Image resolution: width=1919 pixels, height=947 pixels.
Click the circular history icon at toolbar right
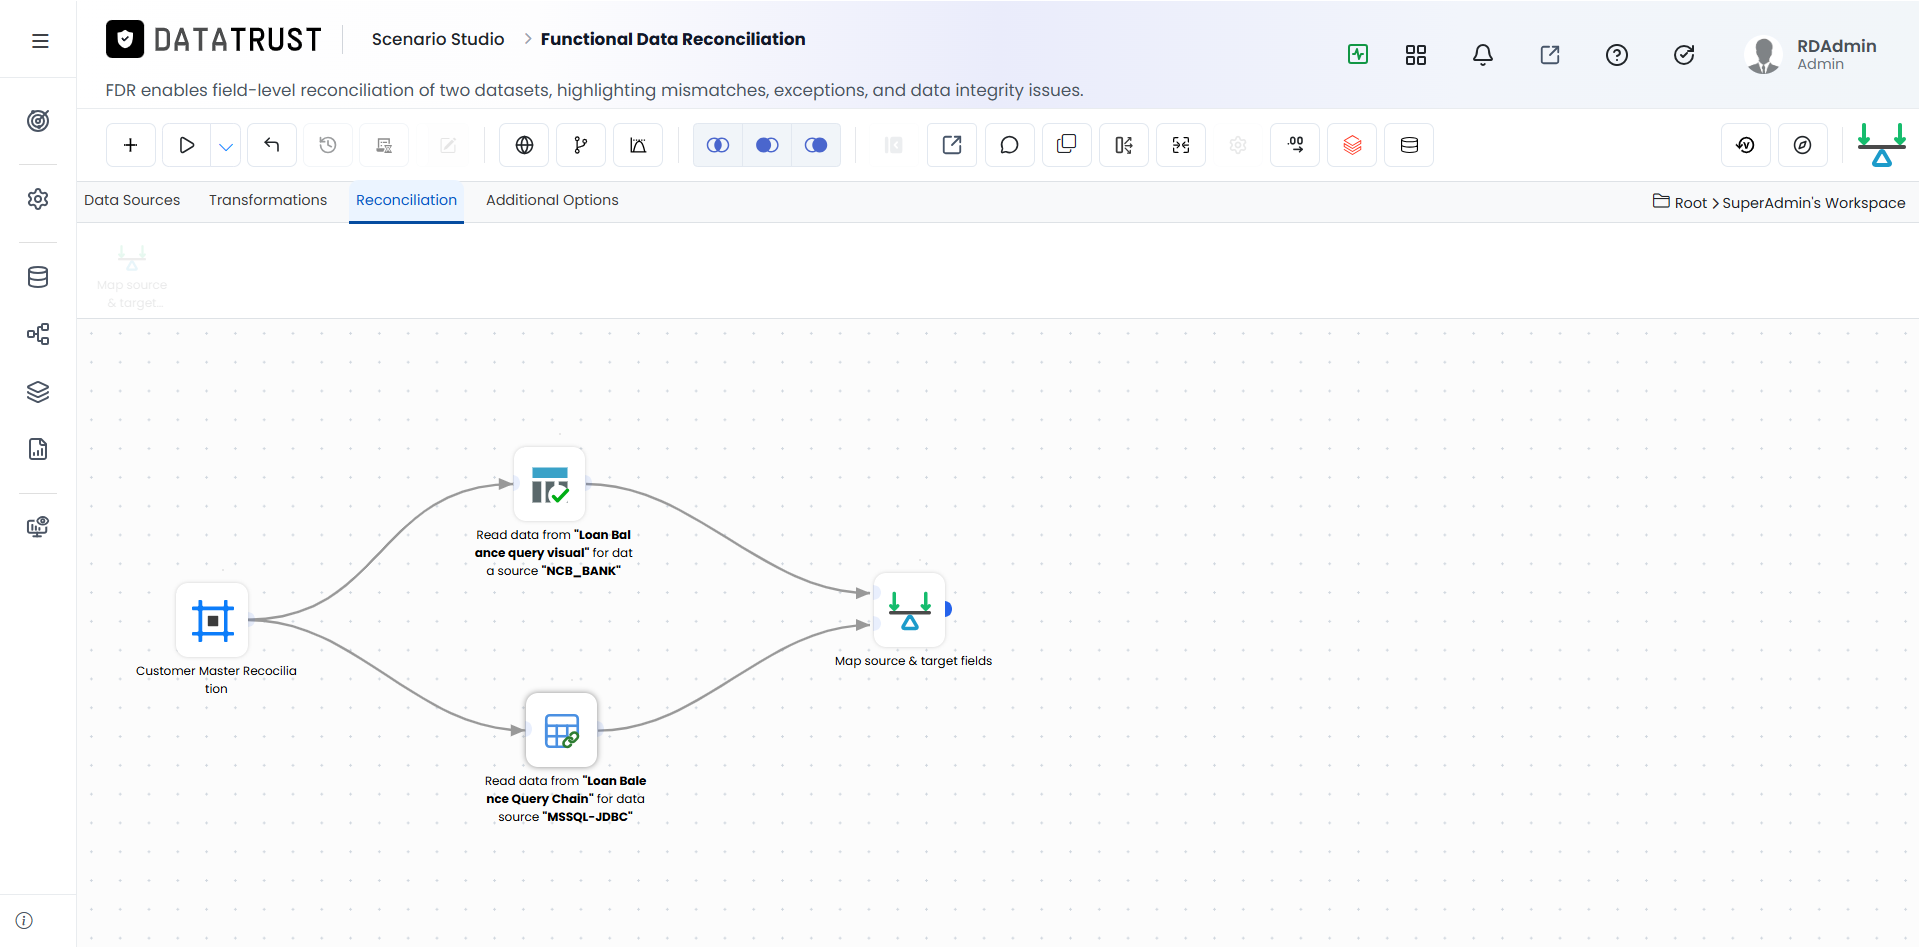(x=1746, y=145)
